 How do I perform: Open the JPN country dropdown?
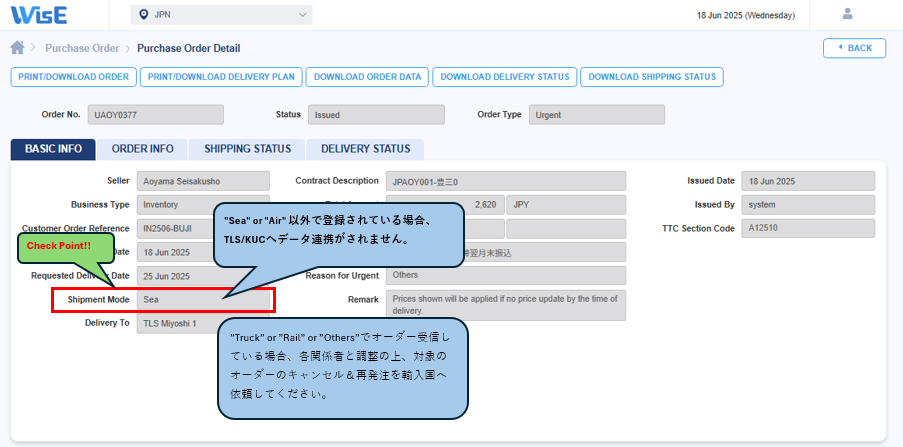point(221,15)
